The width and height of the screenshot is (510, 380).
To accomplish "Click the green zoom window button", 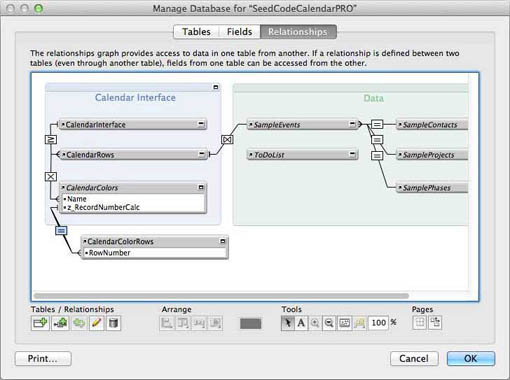I will coord(39,8).
